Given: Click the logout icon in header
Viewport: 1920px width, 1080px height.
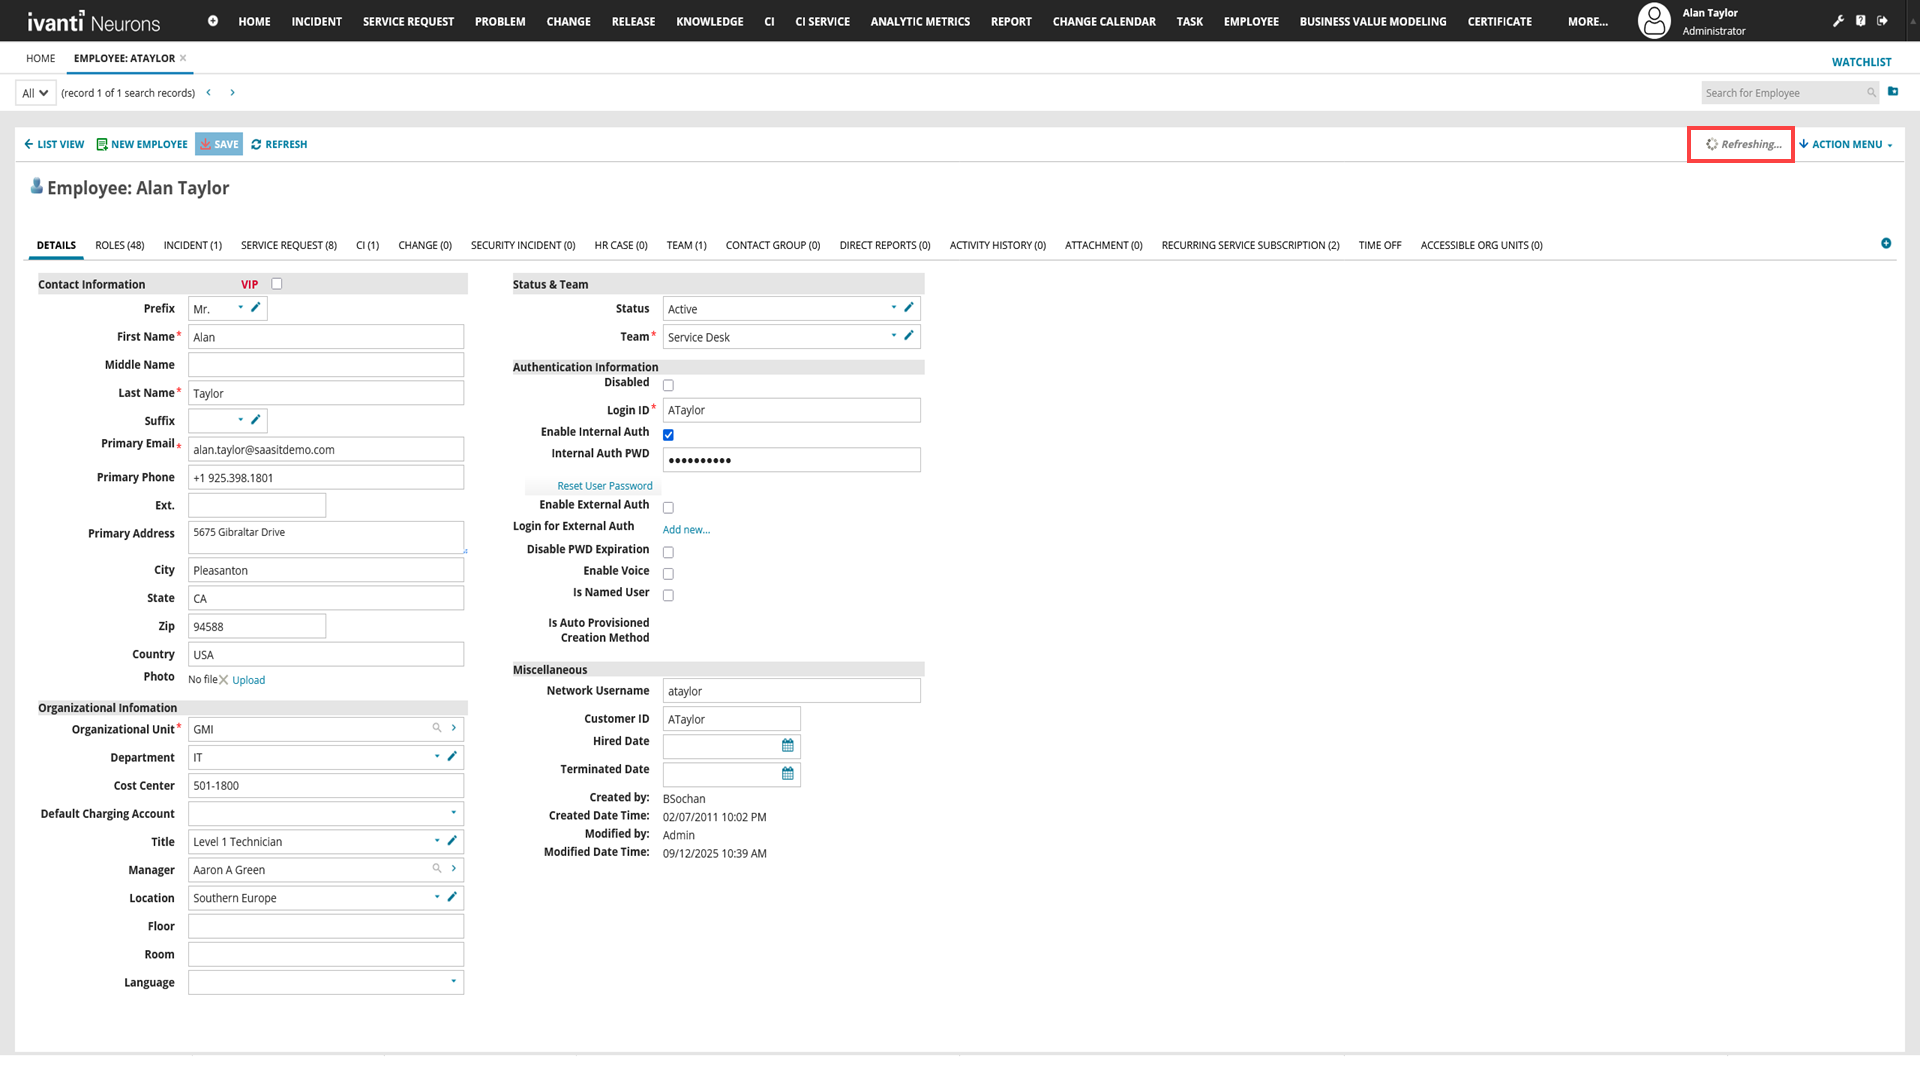Looking at the screenshot, I should coord(1882,21).
